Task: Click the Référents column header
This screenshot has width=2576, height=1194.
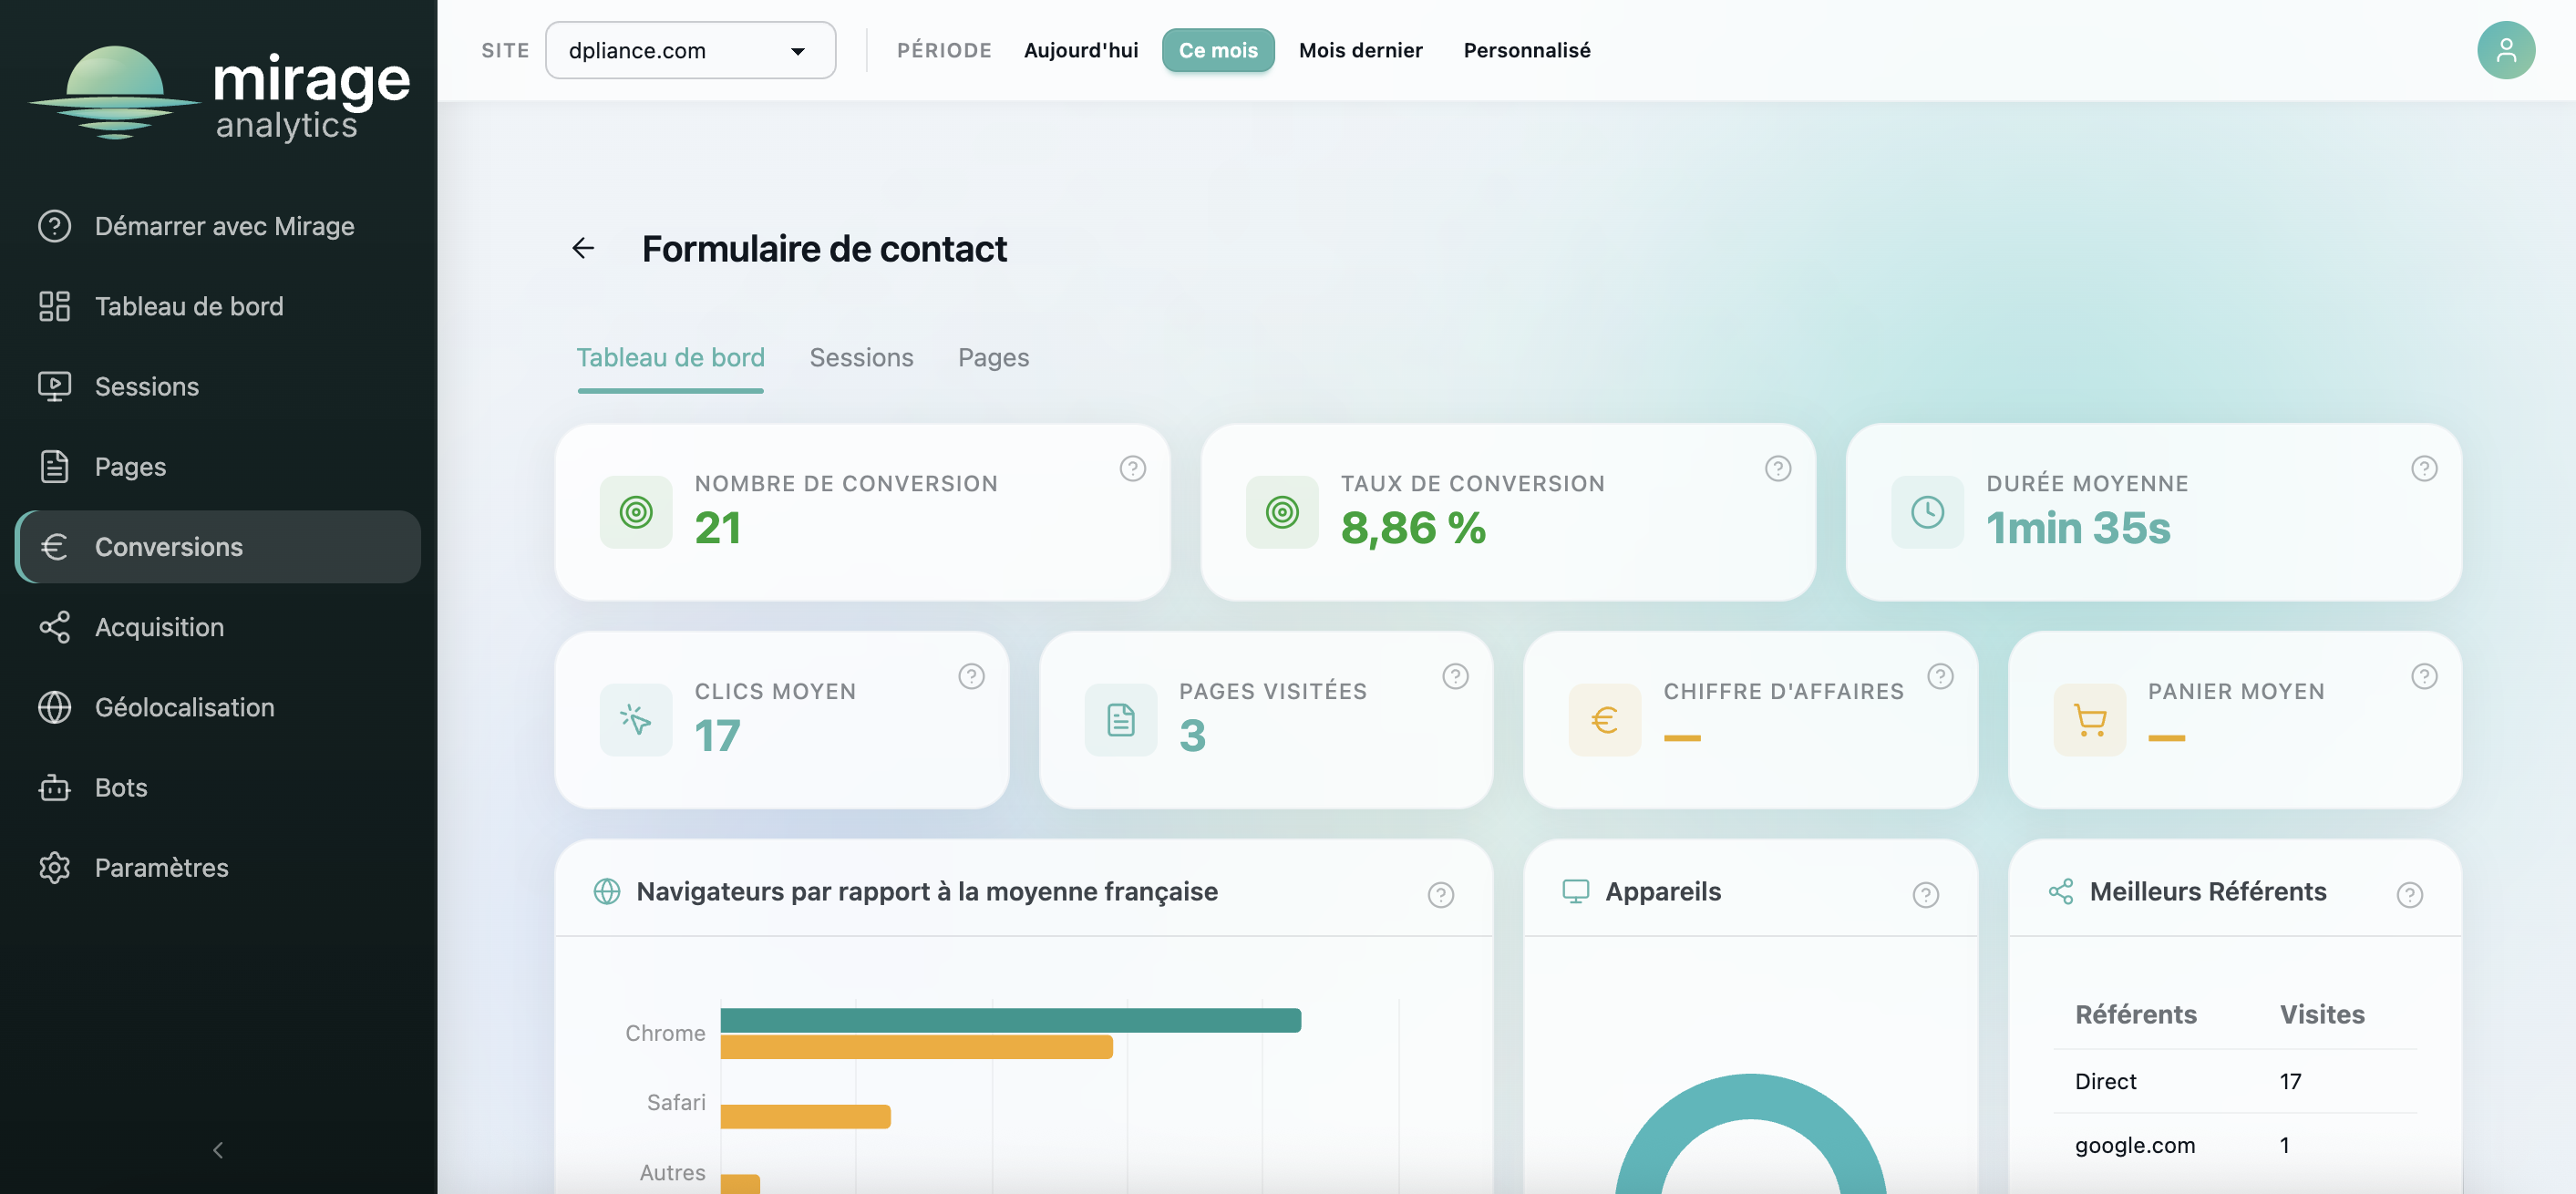Action: coord(2135,1014)
